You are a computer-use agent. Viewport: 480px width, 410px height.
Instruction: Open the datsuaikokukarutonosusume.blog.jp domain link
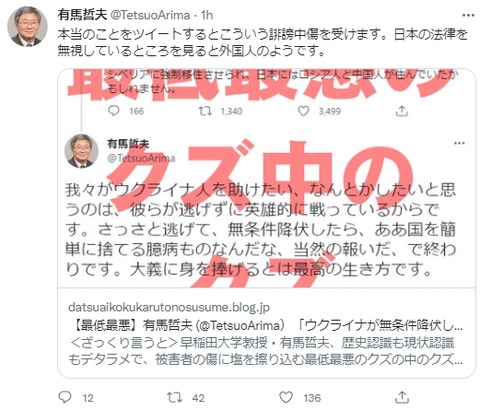coord(169,307)
